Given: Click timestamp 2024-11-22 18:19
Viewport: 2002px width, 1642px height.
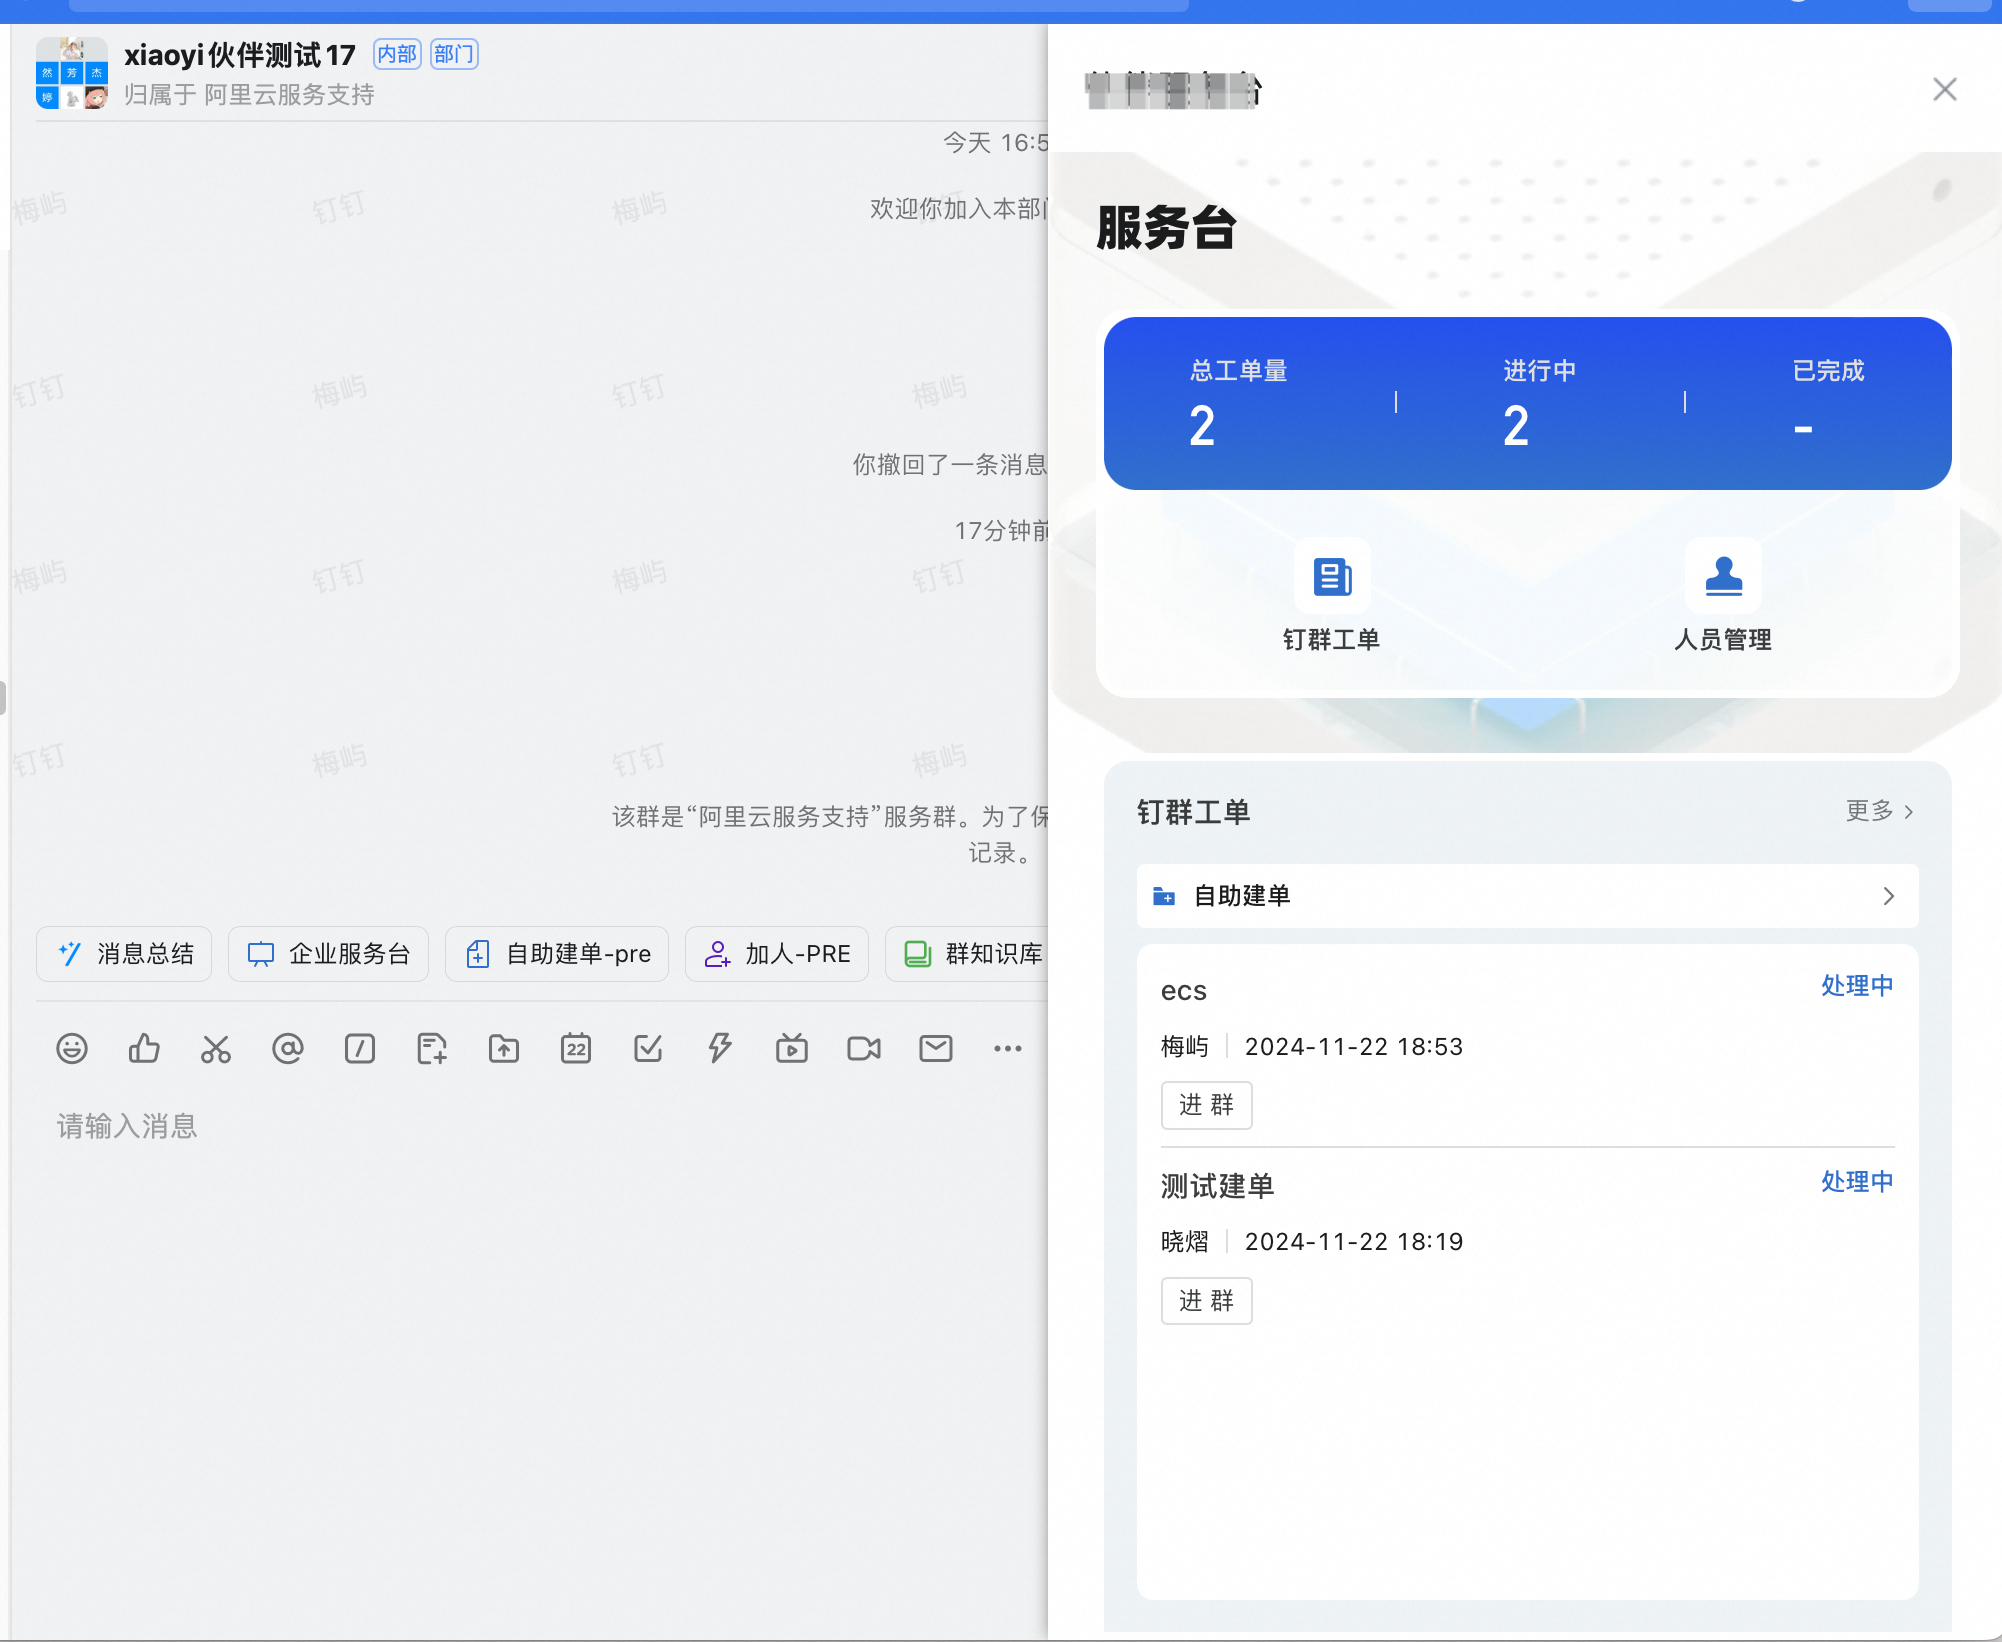Looking at the screenshot, I should pyautogui.click(x=1354, y=1242).
